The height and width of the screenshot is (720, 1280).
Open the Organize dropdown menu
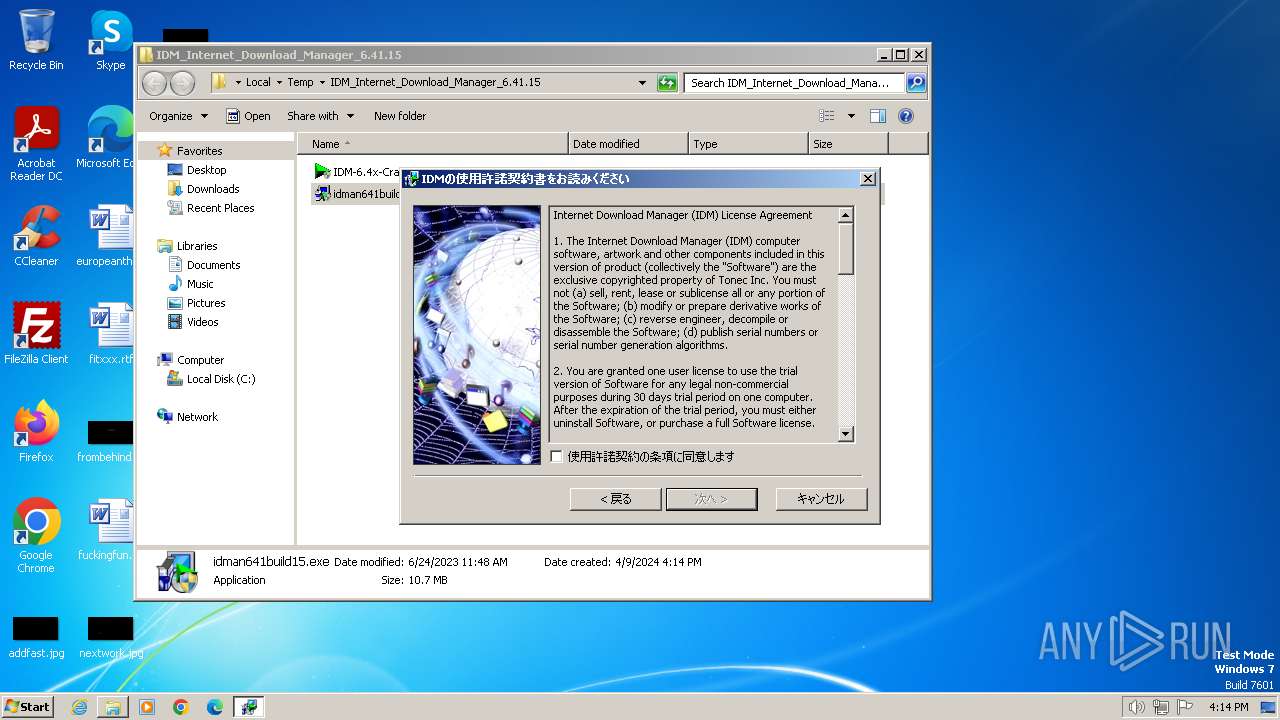coord(178,116)
